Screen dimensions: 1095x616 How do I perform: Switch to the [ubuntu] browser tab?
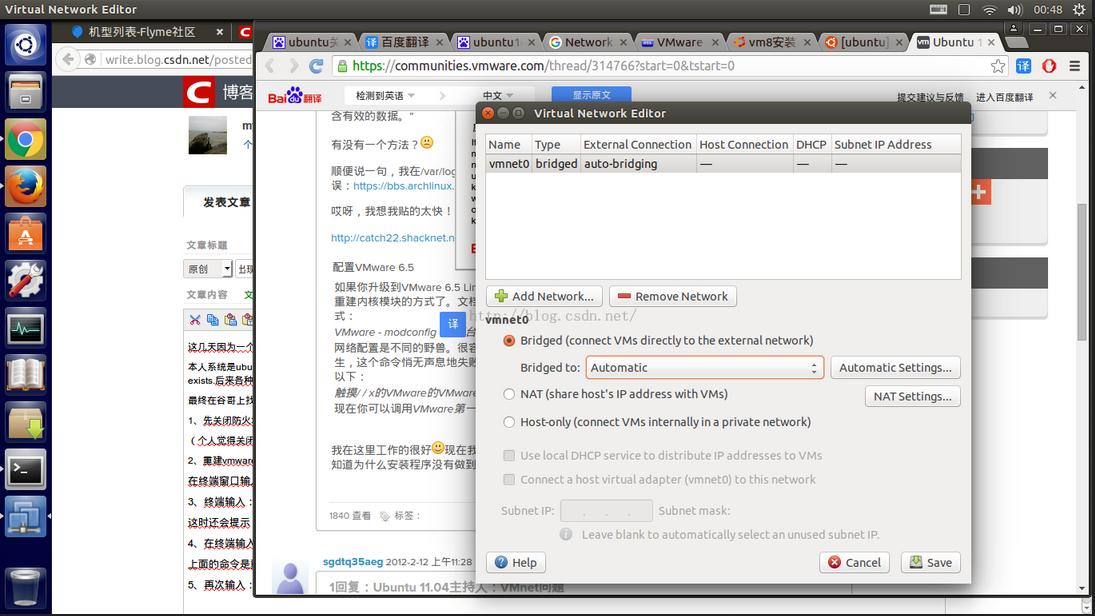click(x=863, y=42)
